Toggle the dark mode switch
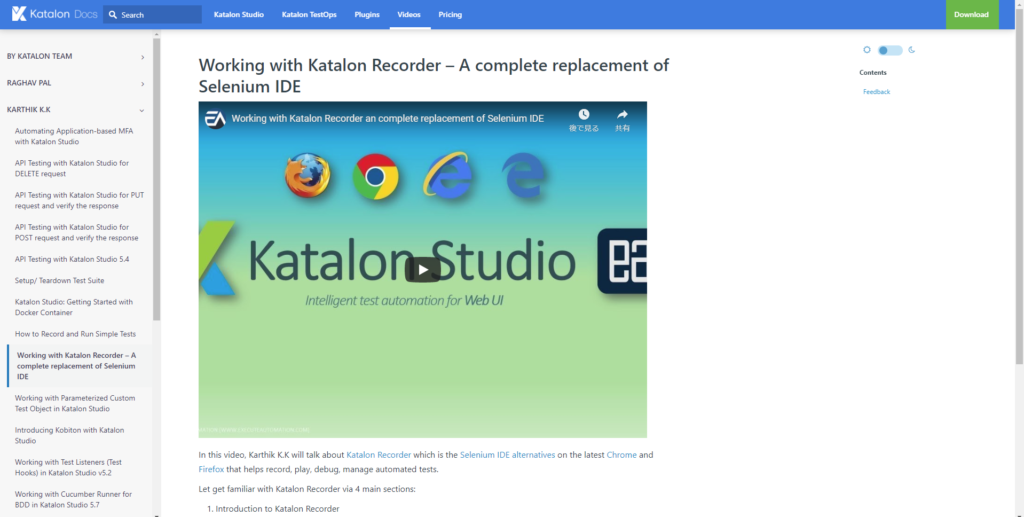This screenshot has height=517, width=1024. pos(889,50)
